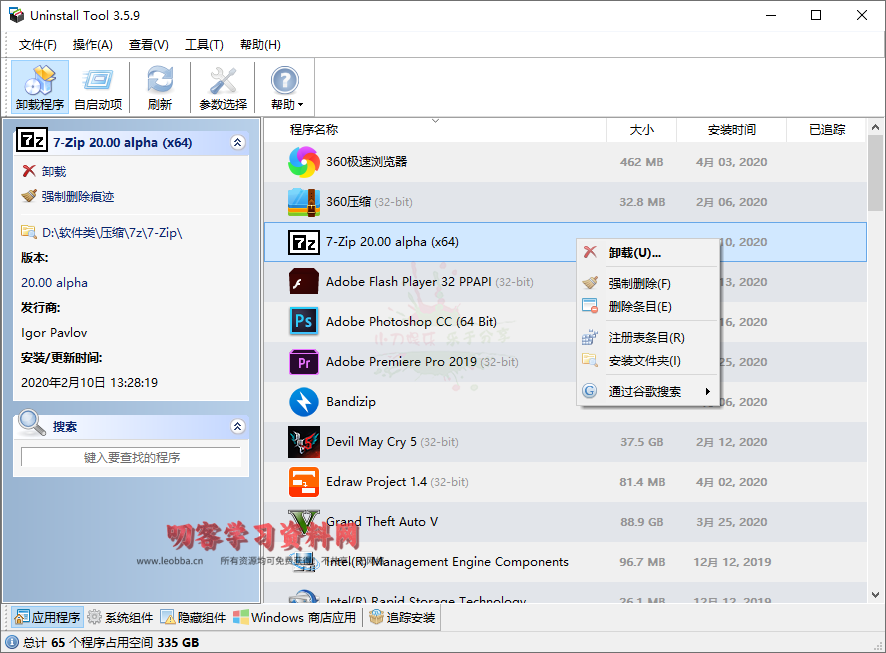The height and width of the screenshot is (653, 886).
Task: Open the 7-Zip install folder path link
Action: coord(111,233)
